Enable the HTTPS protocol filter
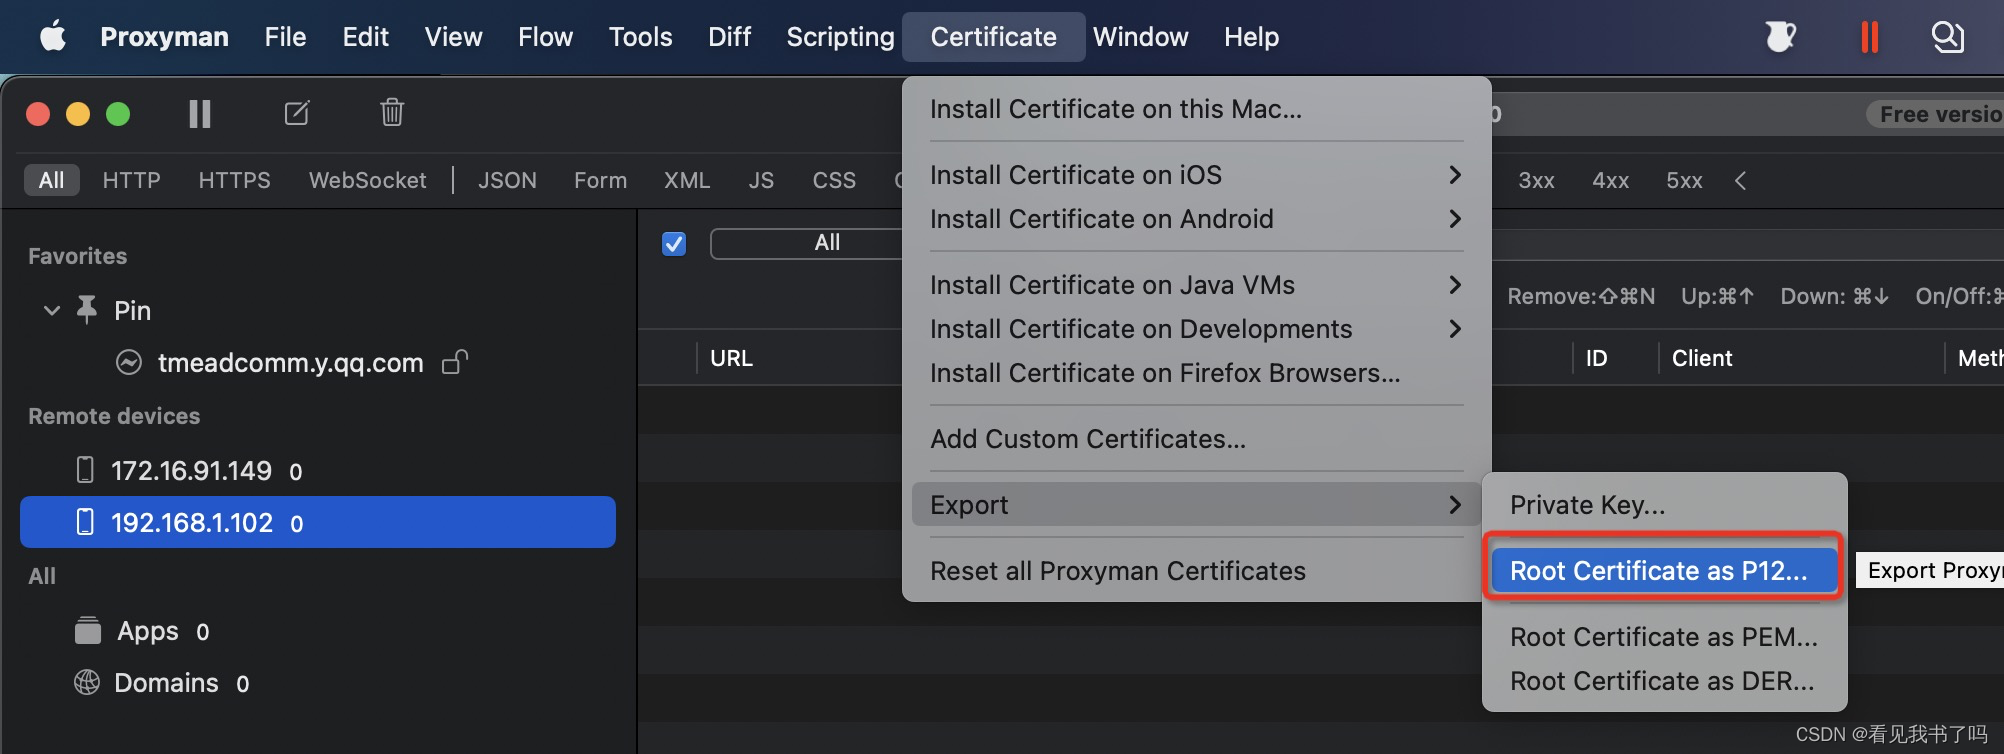 234,180
